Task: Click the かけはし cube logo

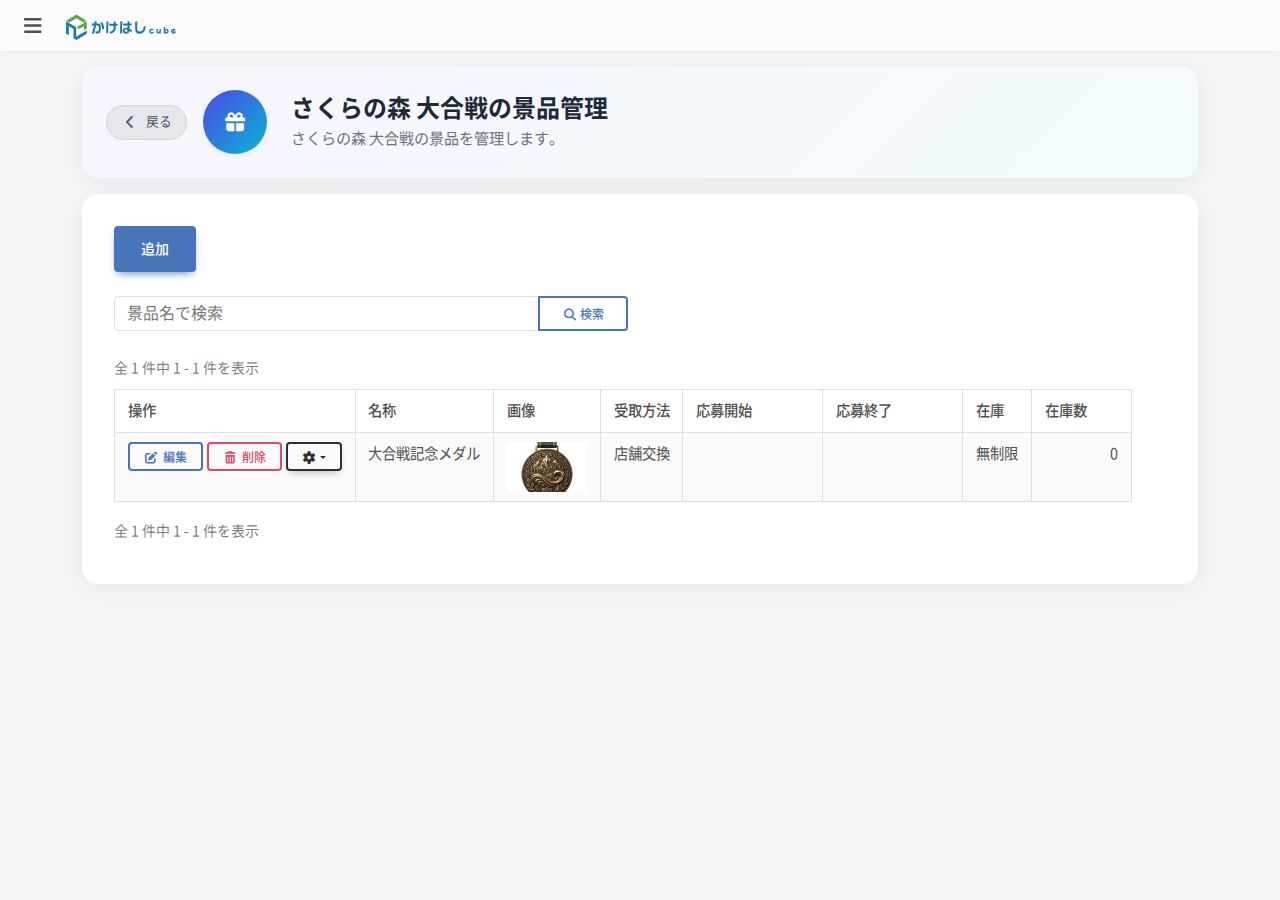Action: [121, 27]
